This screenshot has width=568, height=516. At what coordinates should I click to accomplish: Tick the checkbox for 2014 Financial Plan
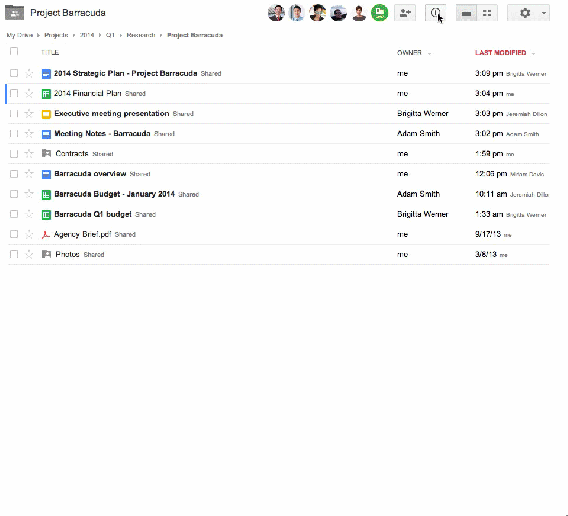[x=14, y=93]
